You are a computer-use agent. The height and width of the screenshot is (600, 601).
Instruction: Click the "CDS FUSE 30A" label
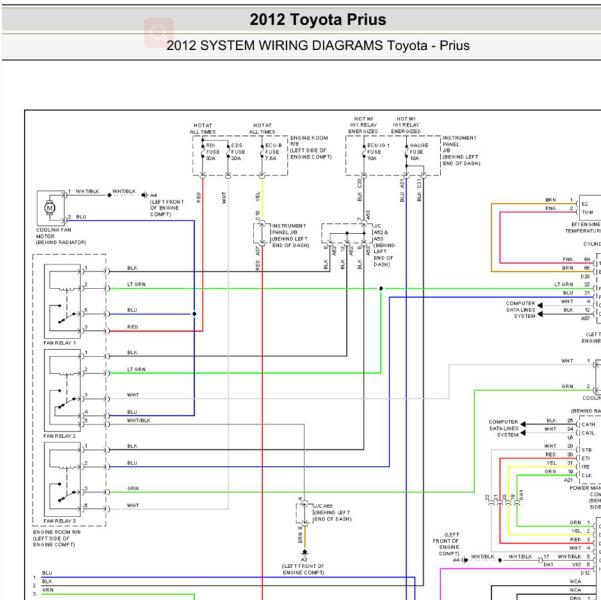click(x=236, y=152)
